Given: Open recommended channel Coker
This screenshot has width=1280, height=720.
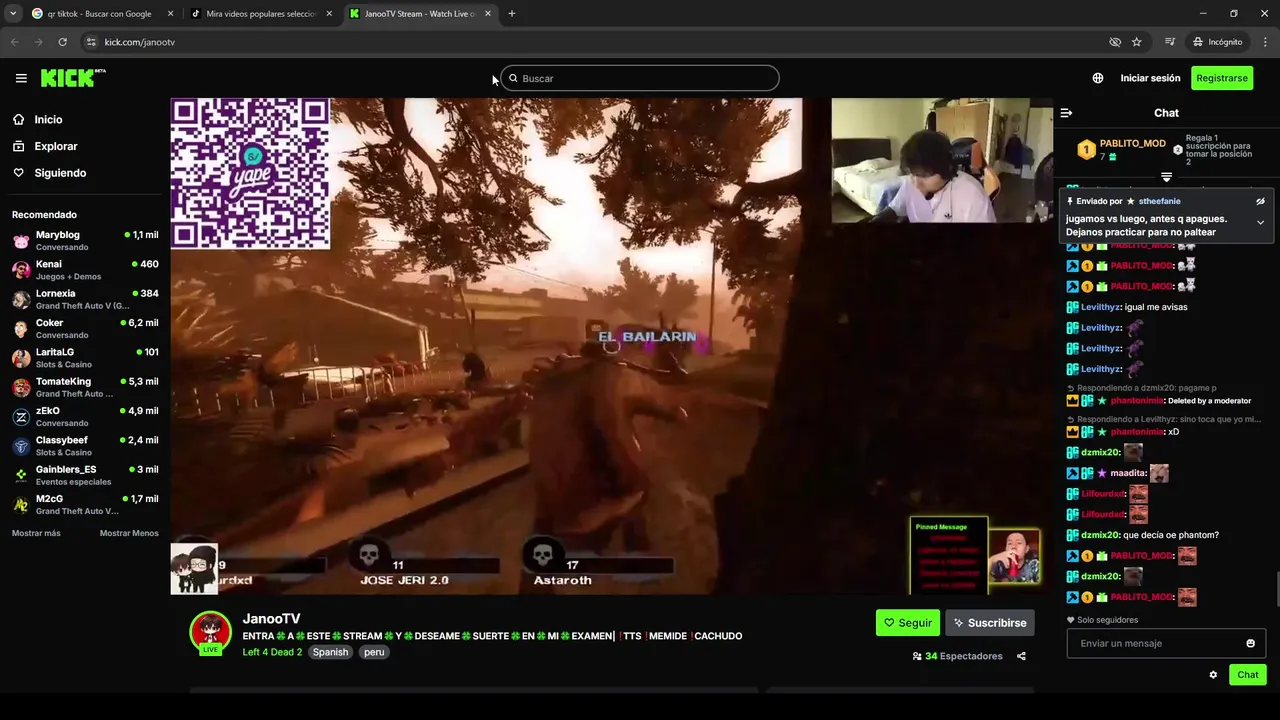Looking at the screenshot, I should coord(85,328).
